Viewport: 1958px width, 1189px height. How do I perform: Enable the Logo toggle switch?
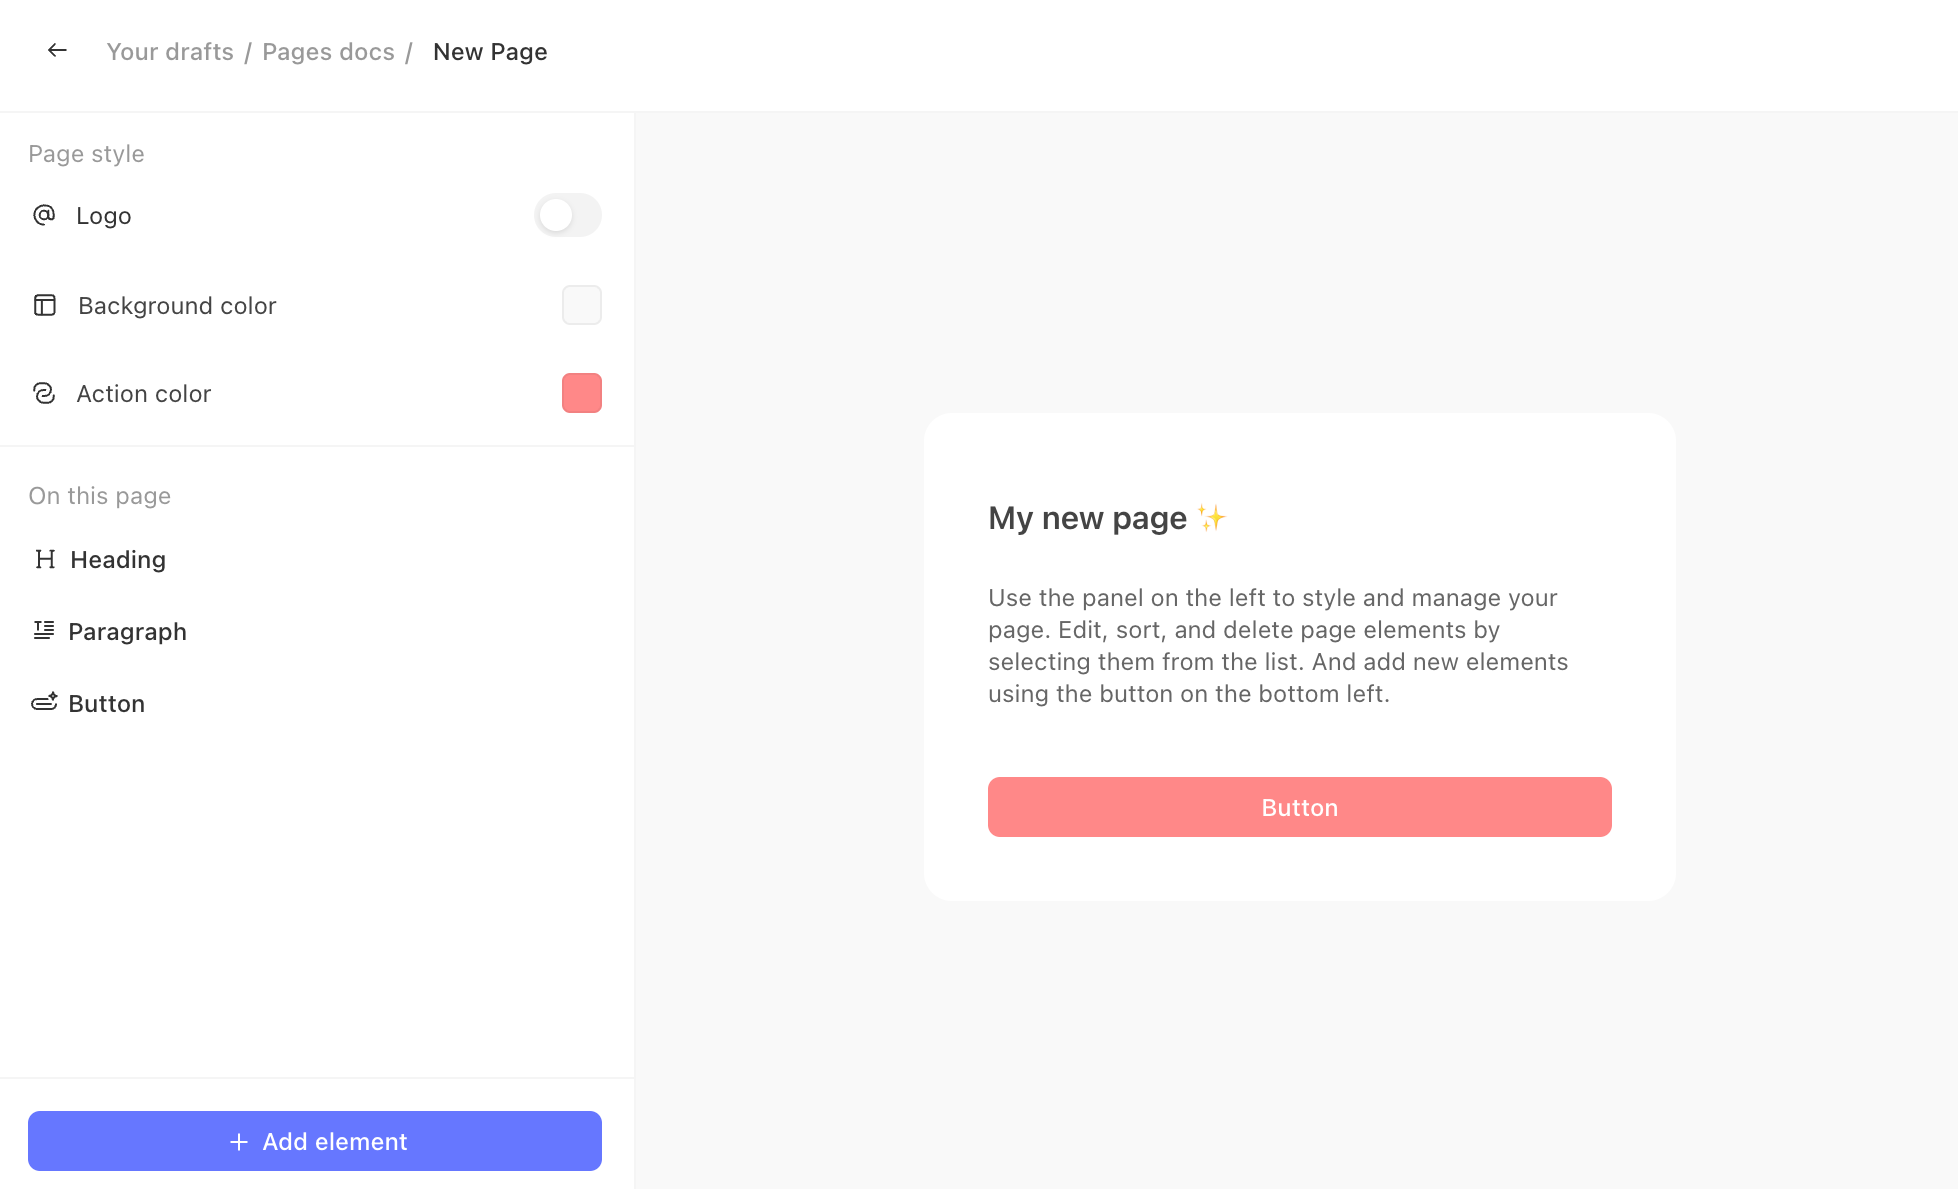pyautogui.click(x=568, y=215)
